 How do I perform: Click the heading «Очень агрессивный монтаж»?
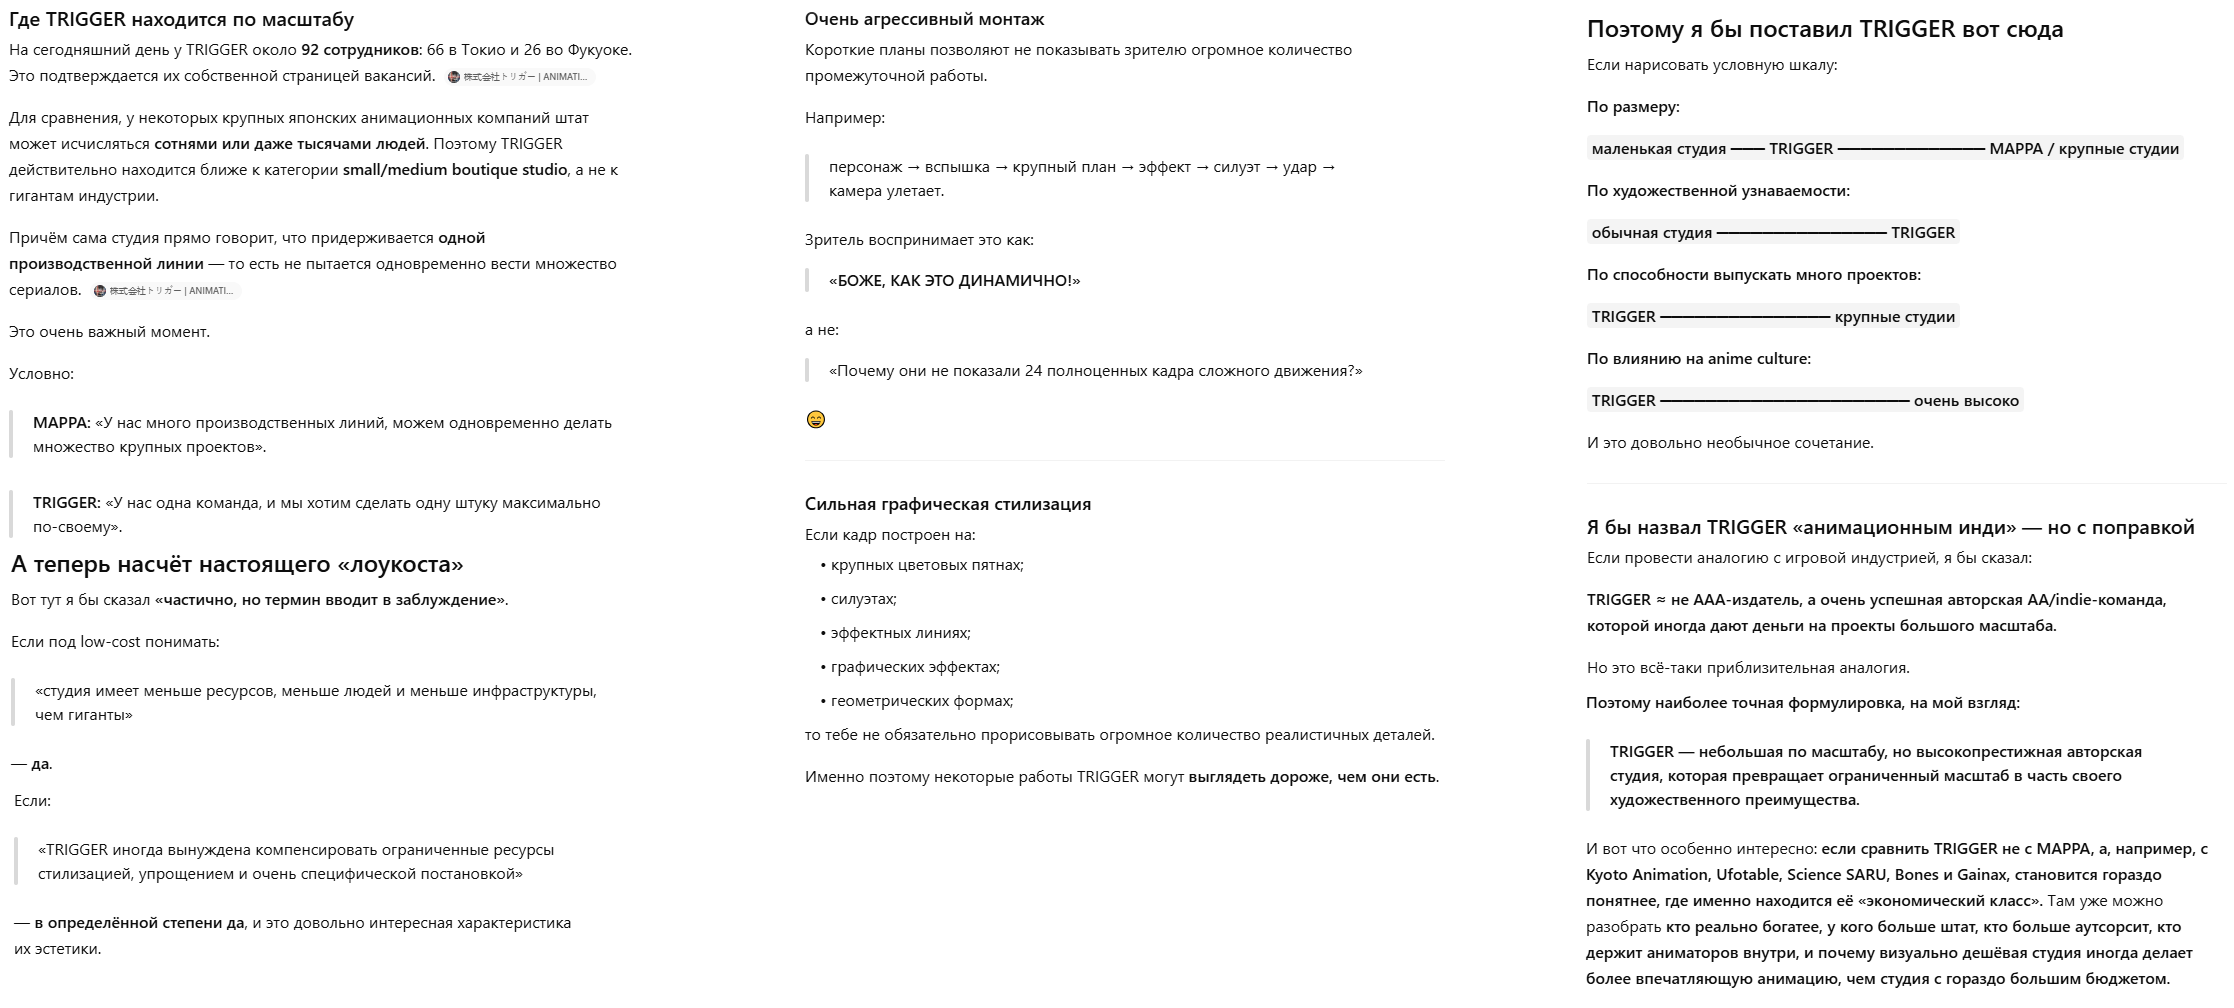click(x=924, y=19)
